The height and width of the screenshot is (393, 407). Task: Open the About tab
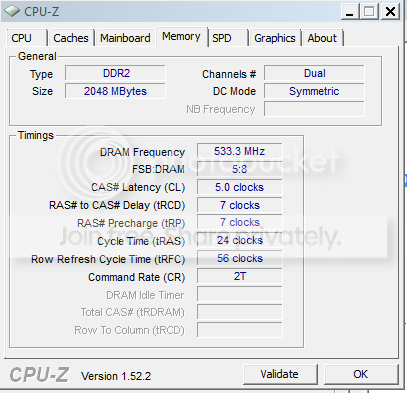322,38
